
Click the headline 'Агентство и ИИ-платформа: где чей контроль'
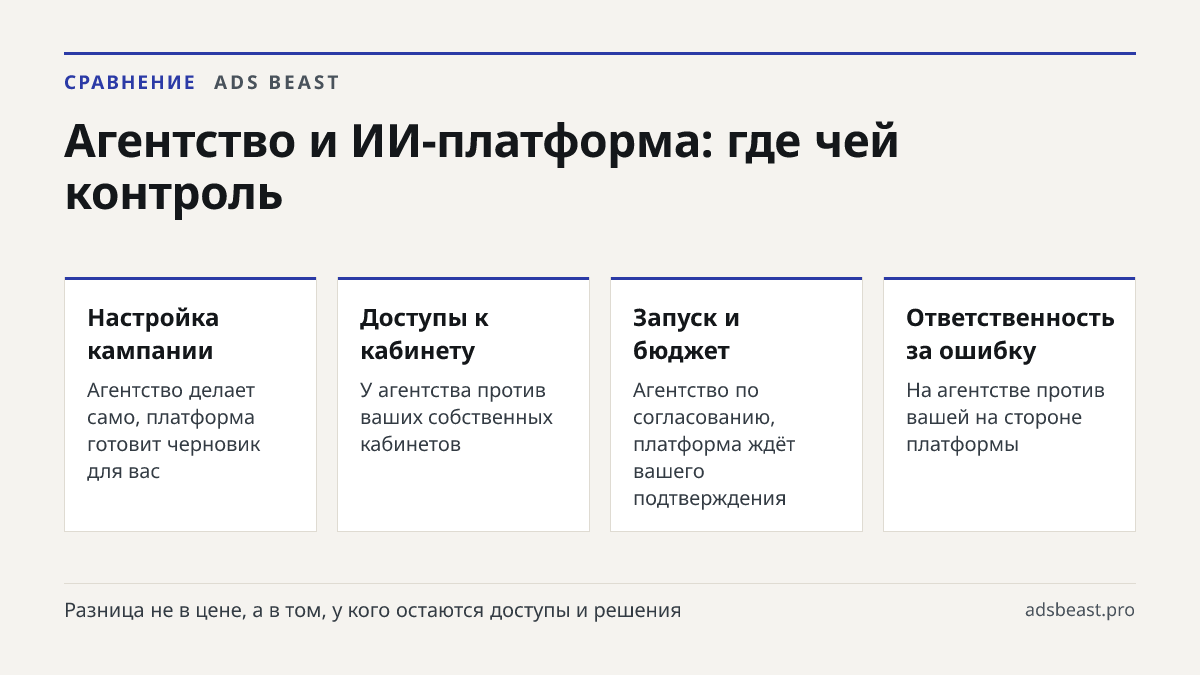(482, 167)
